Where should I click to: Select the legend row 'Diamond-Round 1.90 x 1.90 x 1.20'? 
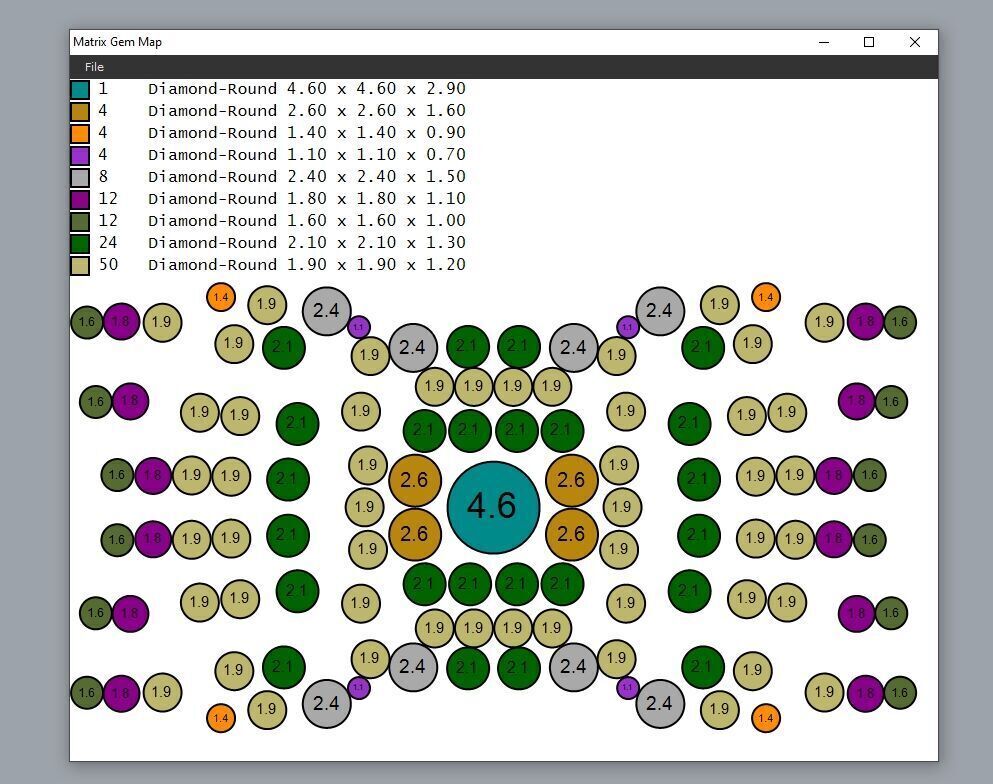click(307, 265)
